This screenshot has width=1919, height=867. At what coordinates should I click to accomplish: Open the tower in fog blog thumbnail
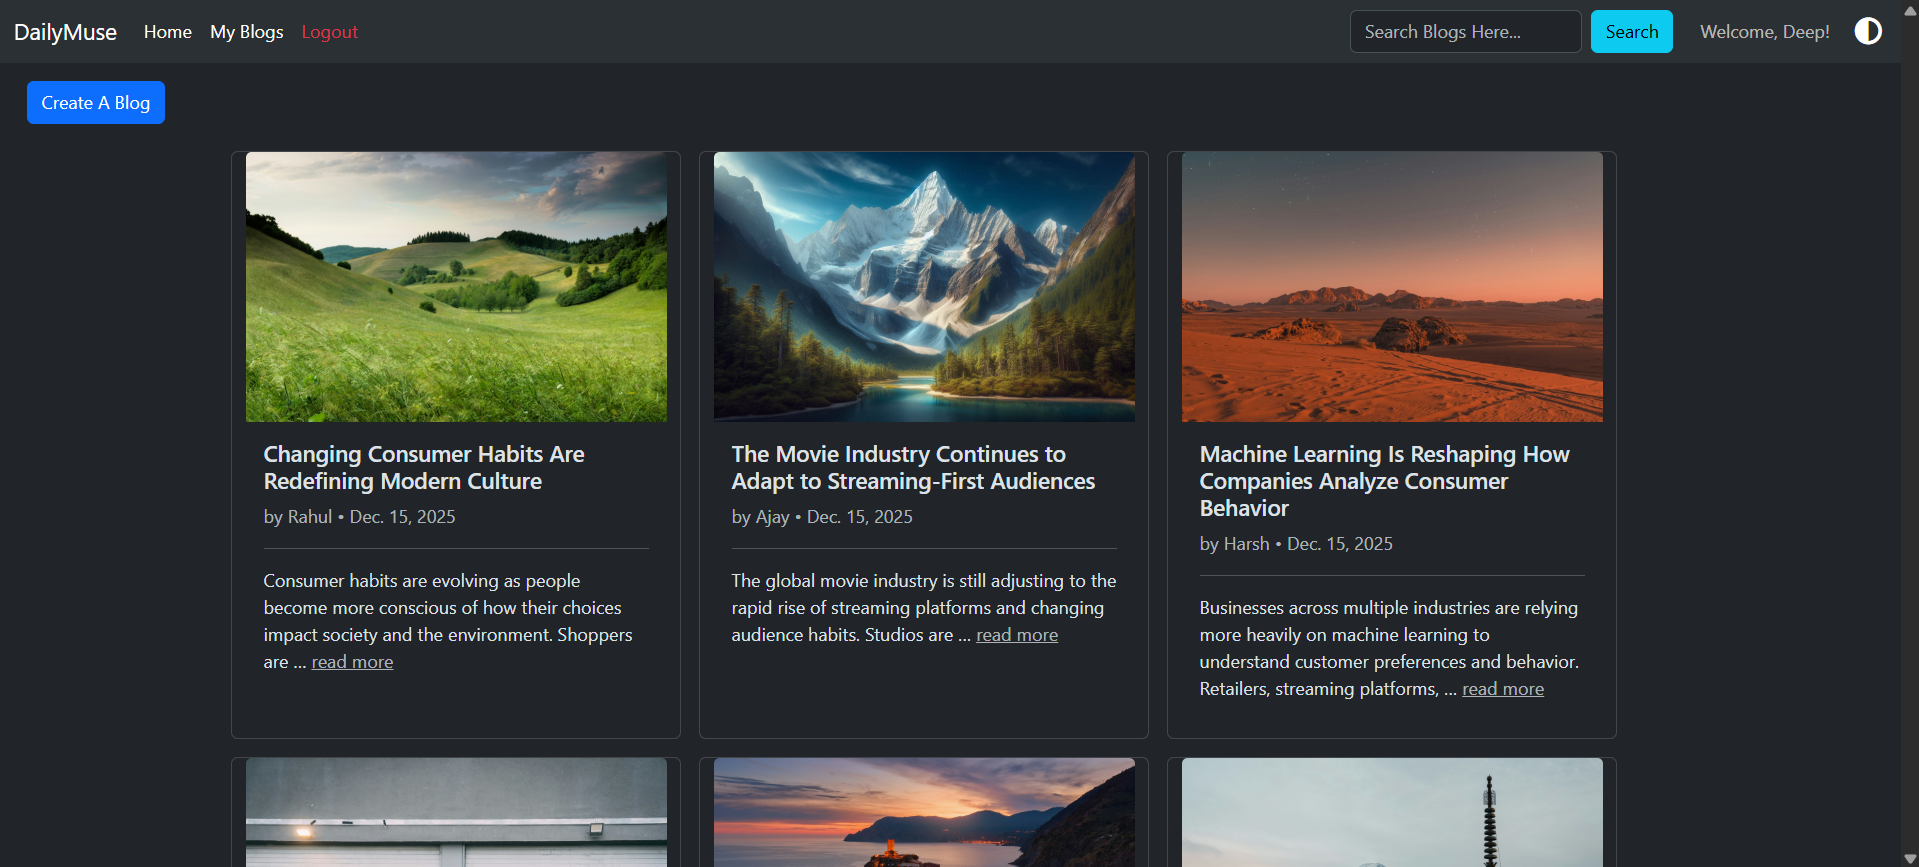tap(1392, 812)
